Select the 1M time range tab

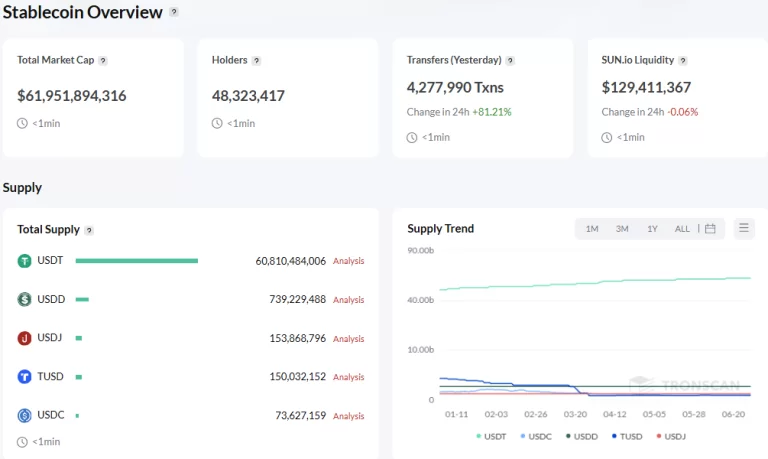click(x=592, y=229)
